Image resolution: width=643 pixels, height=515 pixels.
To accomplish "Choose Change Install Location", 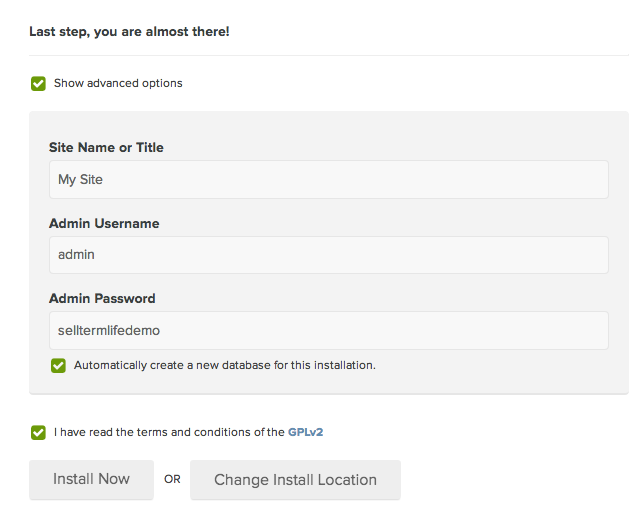I will pos(295,480).
